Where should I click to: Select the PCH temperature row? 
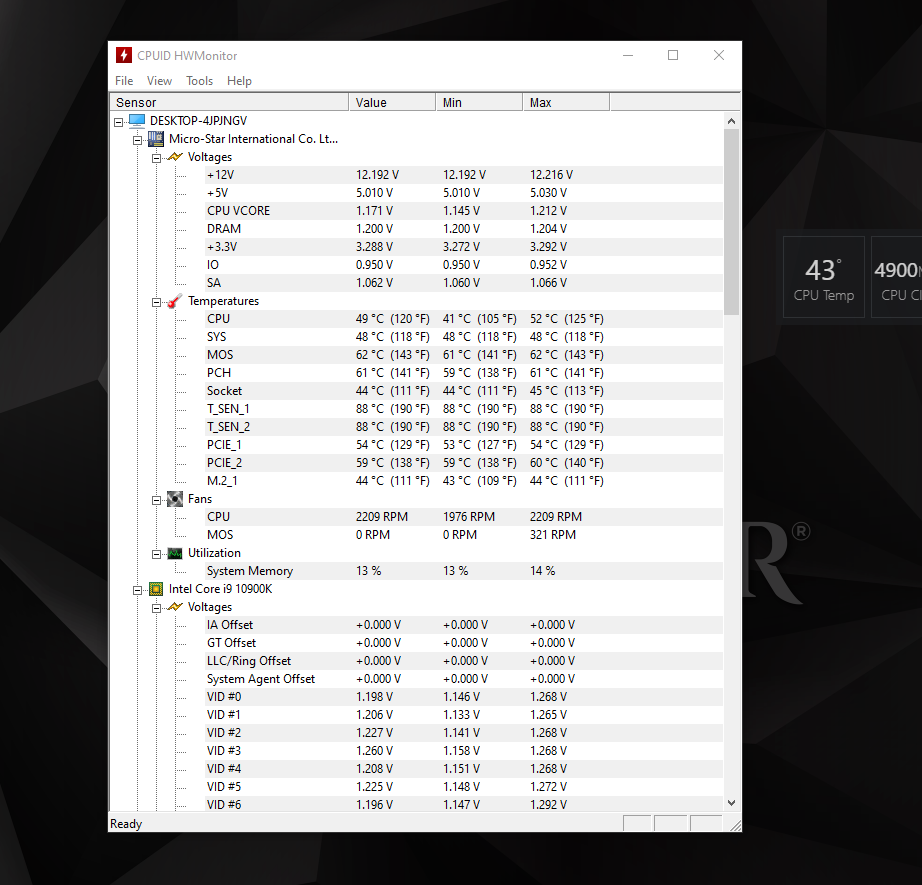click(x=463, y=373)
